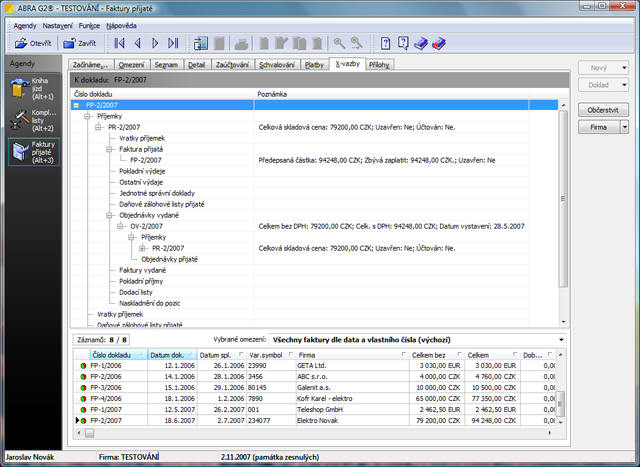Click status dot of row FP-1/2006
Image resolution: width=640 pixels, height=467 pixels.
click(83, 366)
